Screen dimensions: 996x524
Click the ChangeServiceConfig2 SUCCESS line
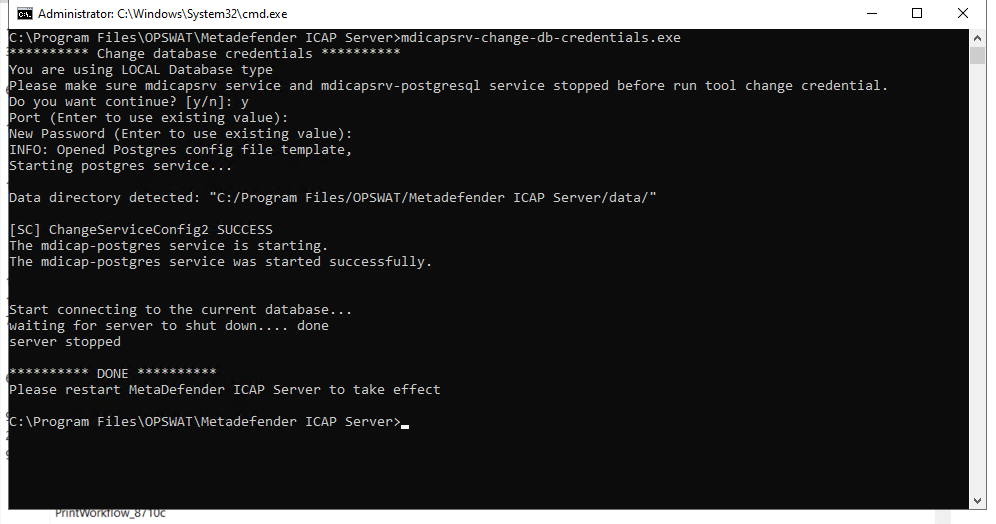(141, 229)
